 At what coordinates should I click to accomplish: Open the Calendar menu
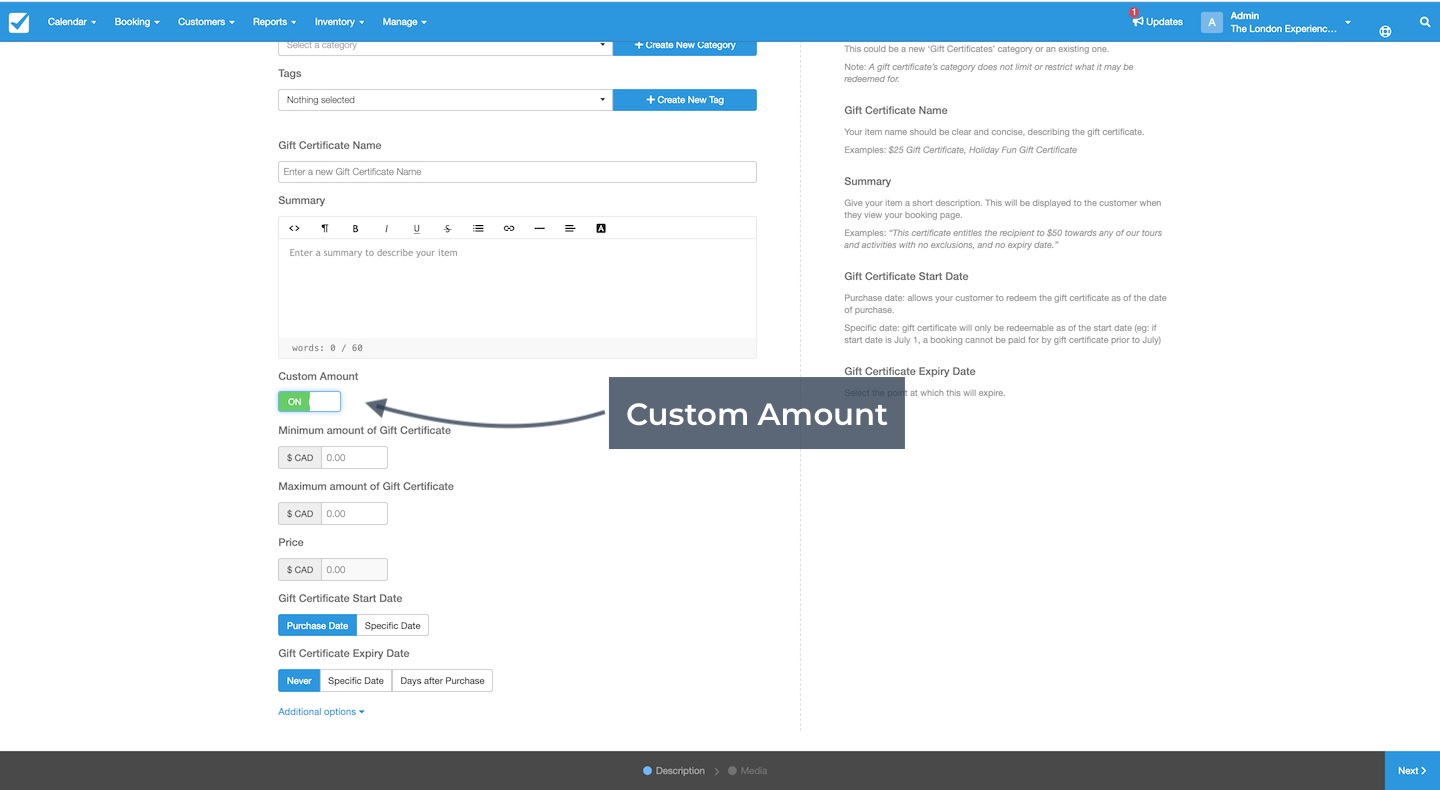pos(72,22)
